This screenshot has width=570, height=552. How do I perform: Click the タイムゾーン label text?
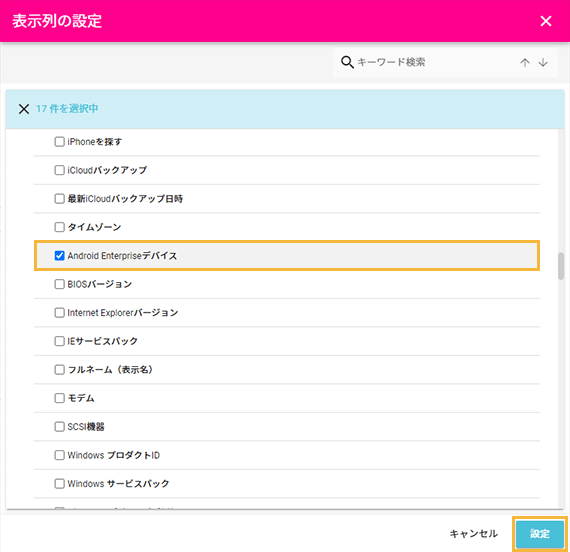tap(95, 227)
